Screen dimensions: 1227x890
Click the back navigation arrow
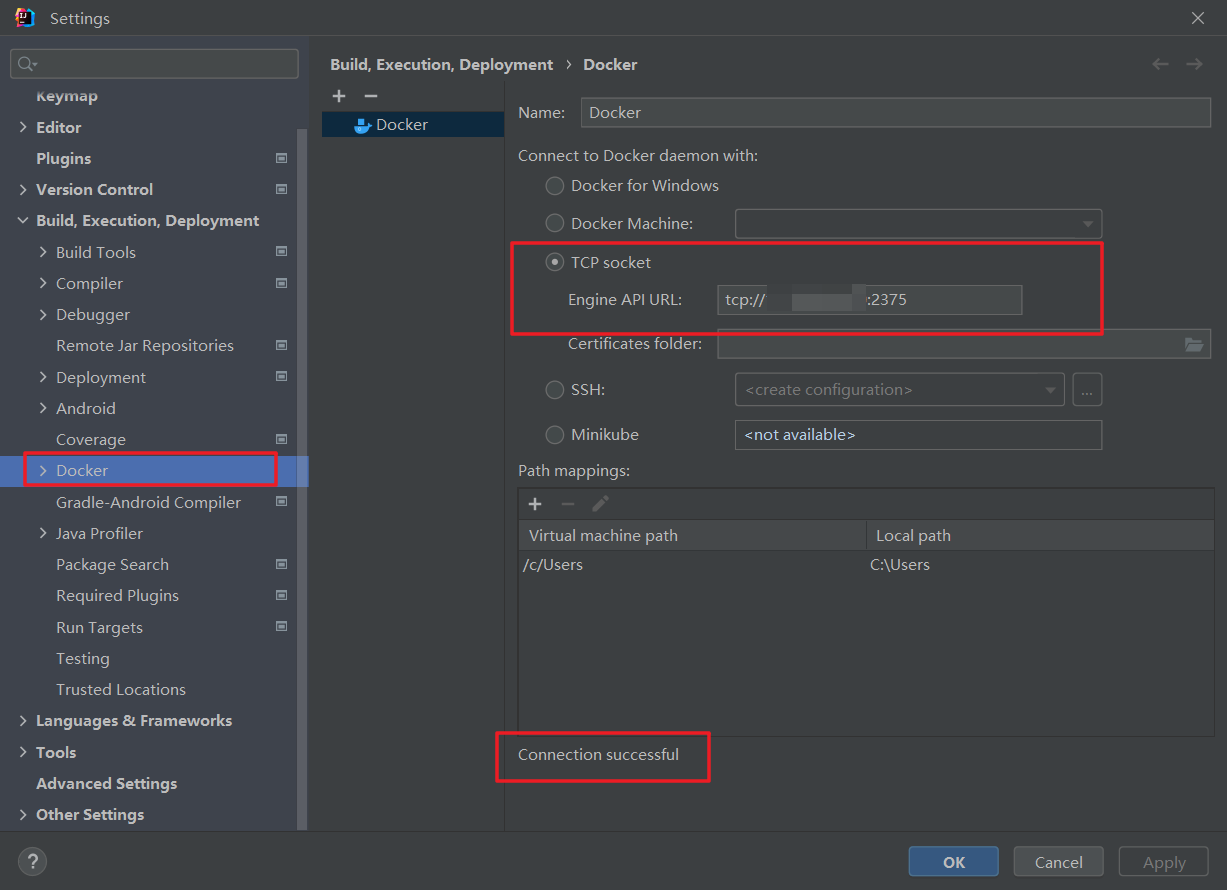click(1160, 64)
